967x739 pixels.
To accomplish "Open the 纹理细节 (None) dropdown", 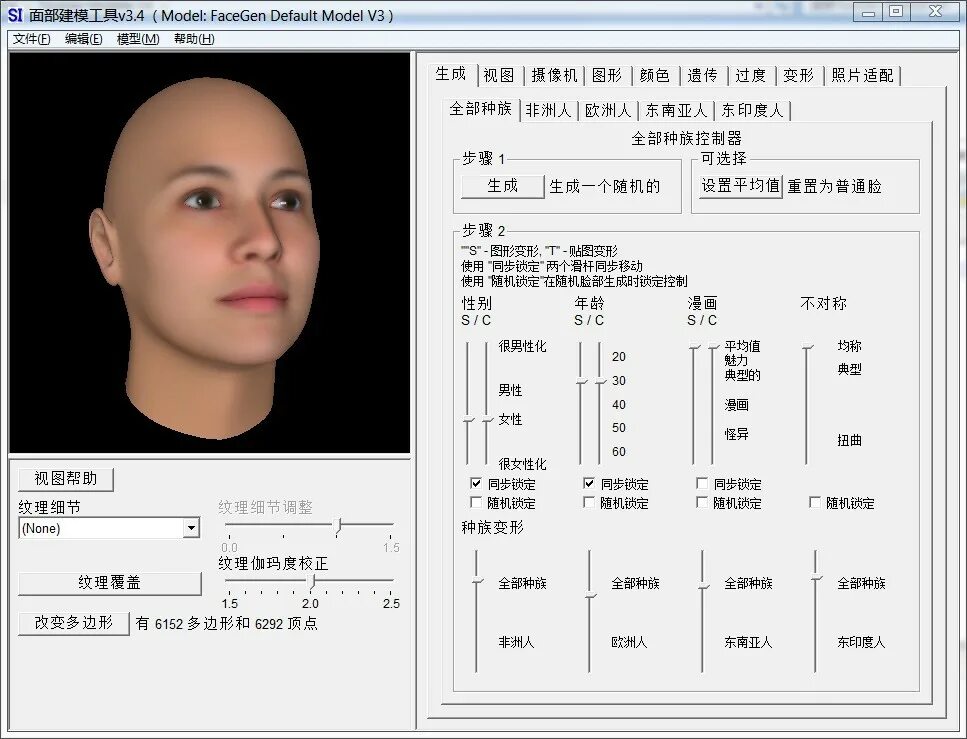I will point(191,528).
